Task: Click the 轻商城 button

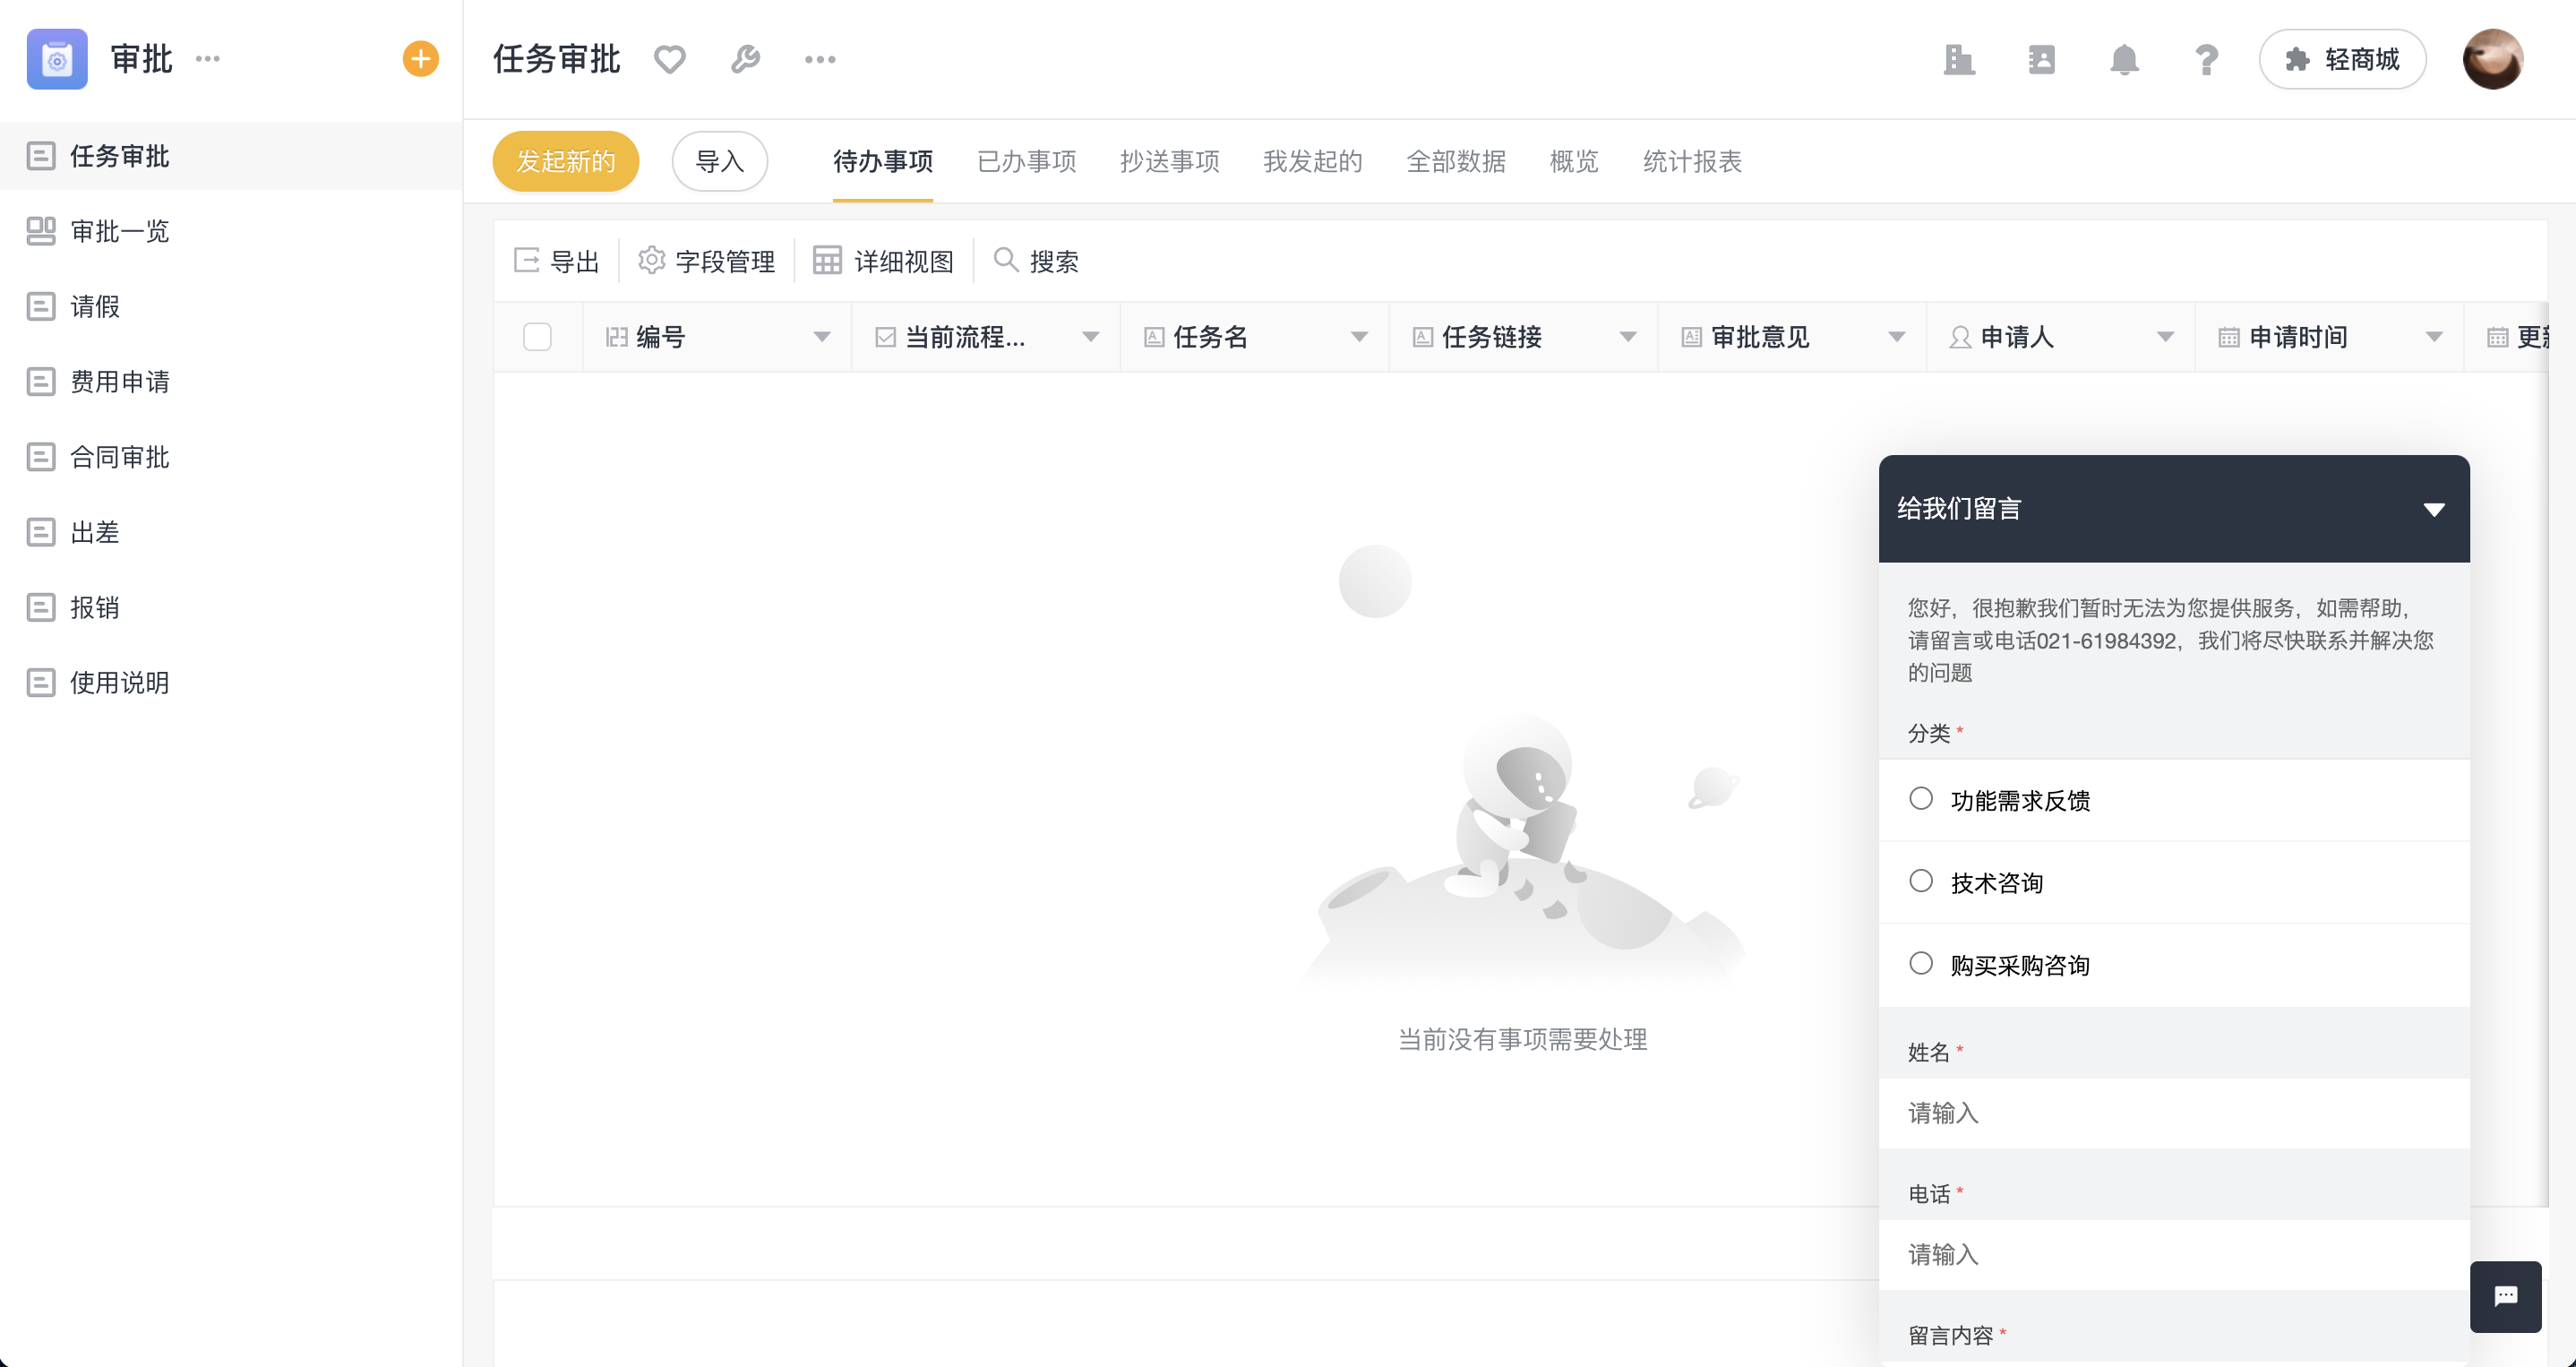Action: pos(2342,60)
